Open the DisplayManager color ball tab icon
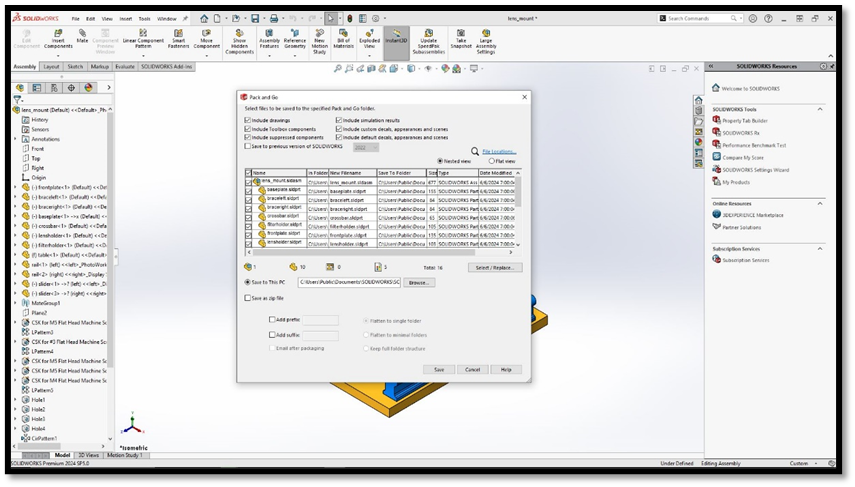The width and height of the screenshot is (855, 487). pyautogui.click(x=88, y=88)
